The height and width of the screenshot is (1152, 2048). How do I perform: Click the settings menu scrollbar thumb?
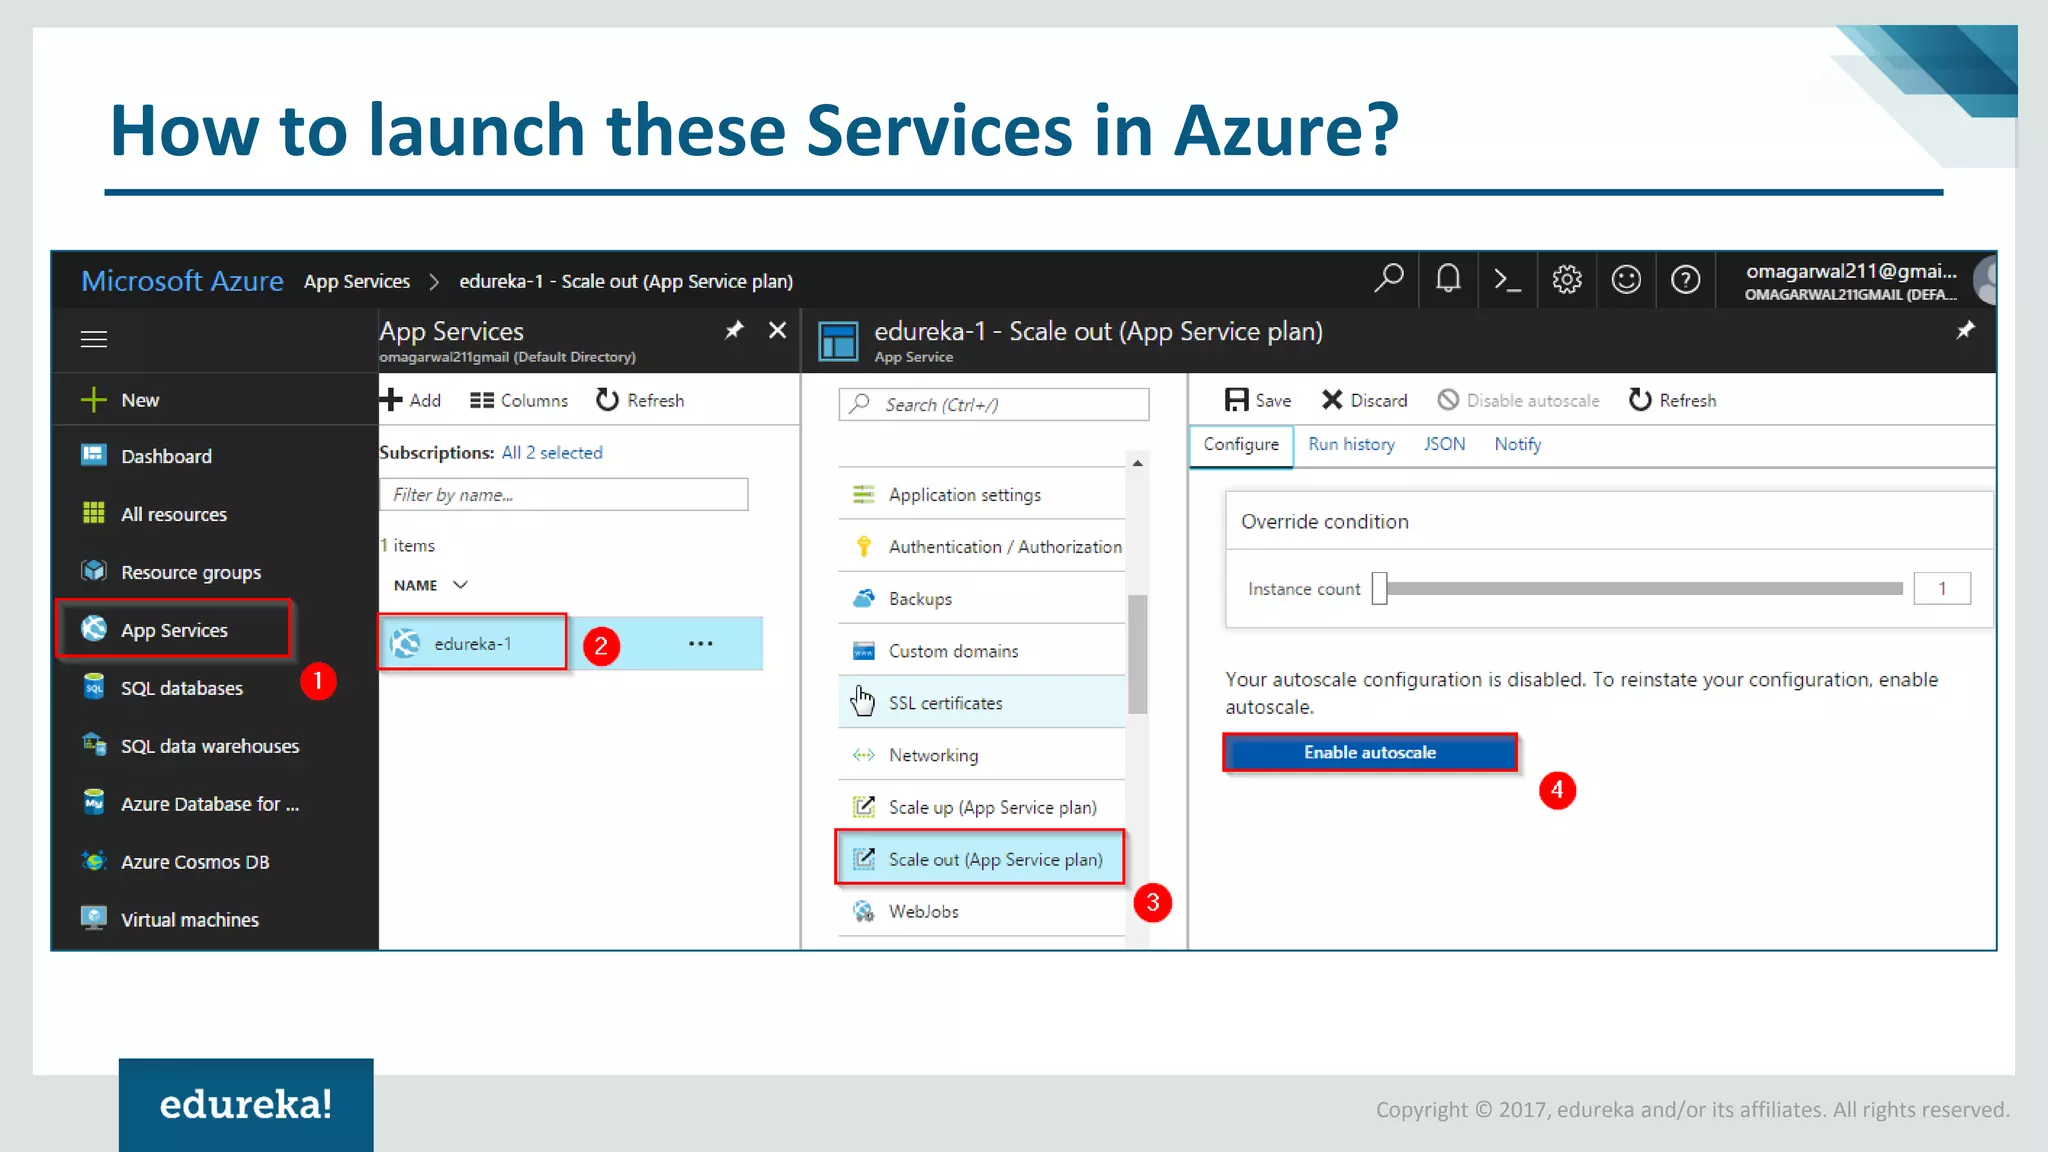click(x=1137, y=654)
